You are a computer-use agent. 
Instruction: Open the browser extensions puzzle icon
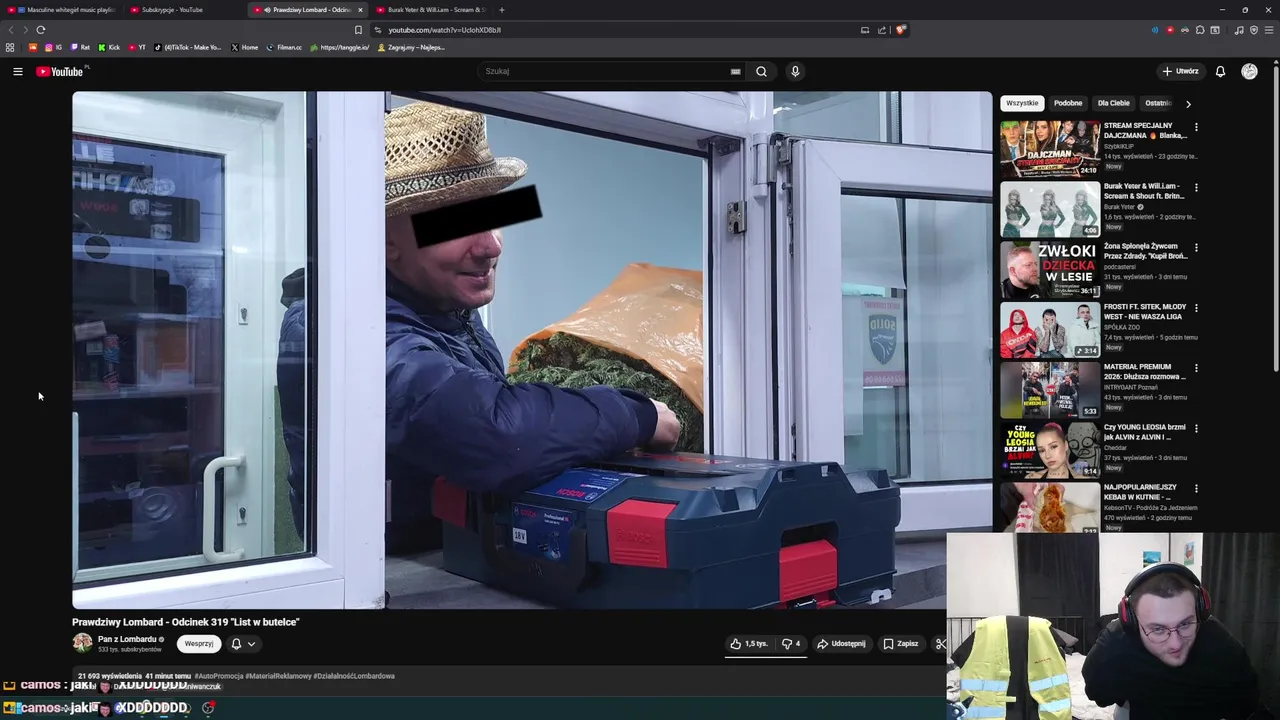click(x=1200, y=30)
